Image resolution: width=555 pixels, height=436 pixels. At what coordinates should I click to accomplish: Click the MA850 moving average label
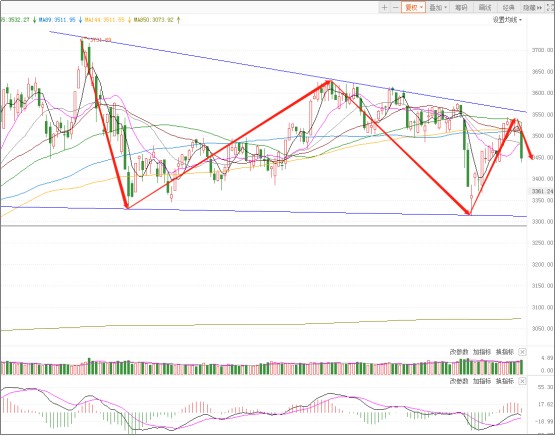153,20
